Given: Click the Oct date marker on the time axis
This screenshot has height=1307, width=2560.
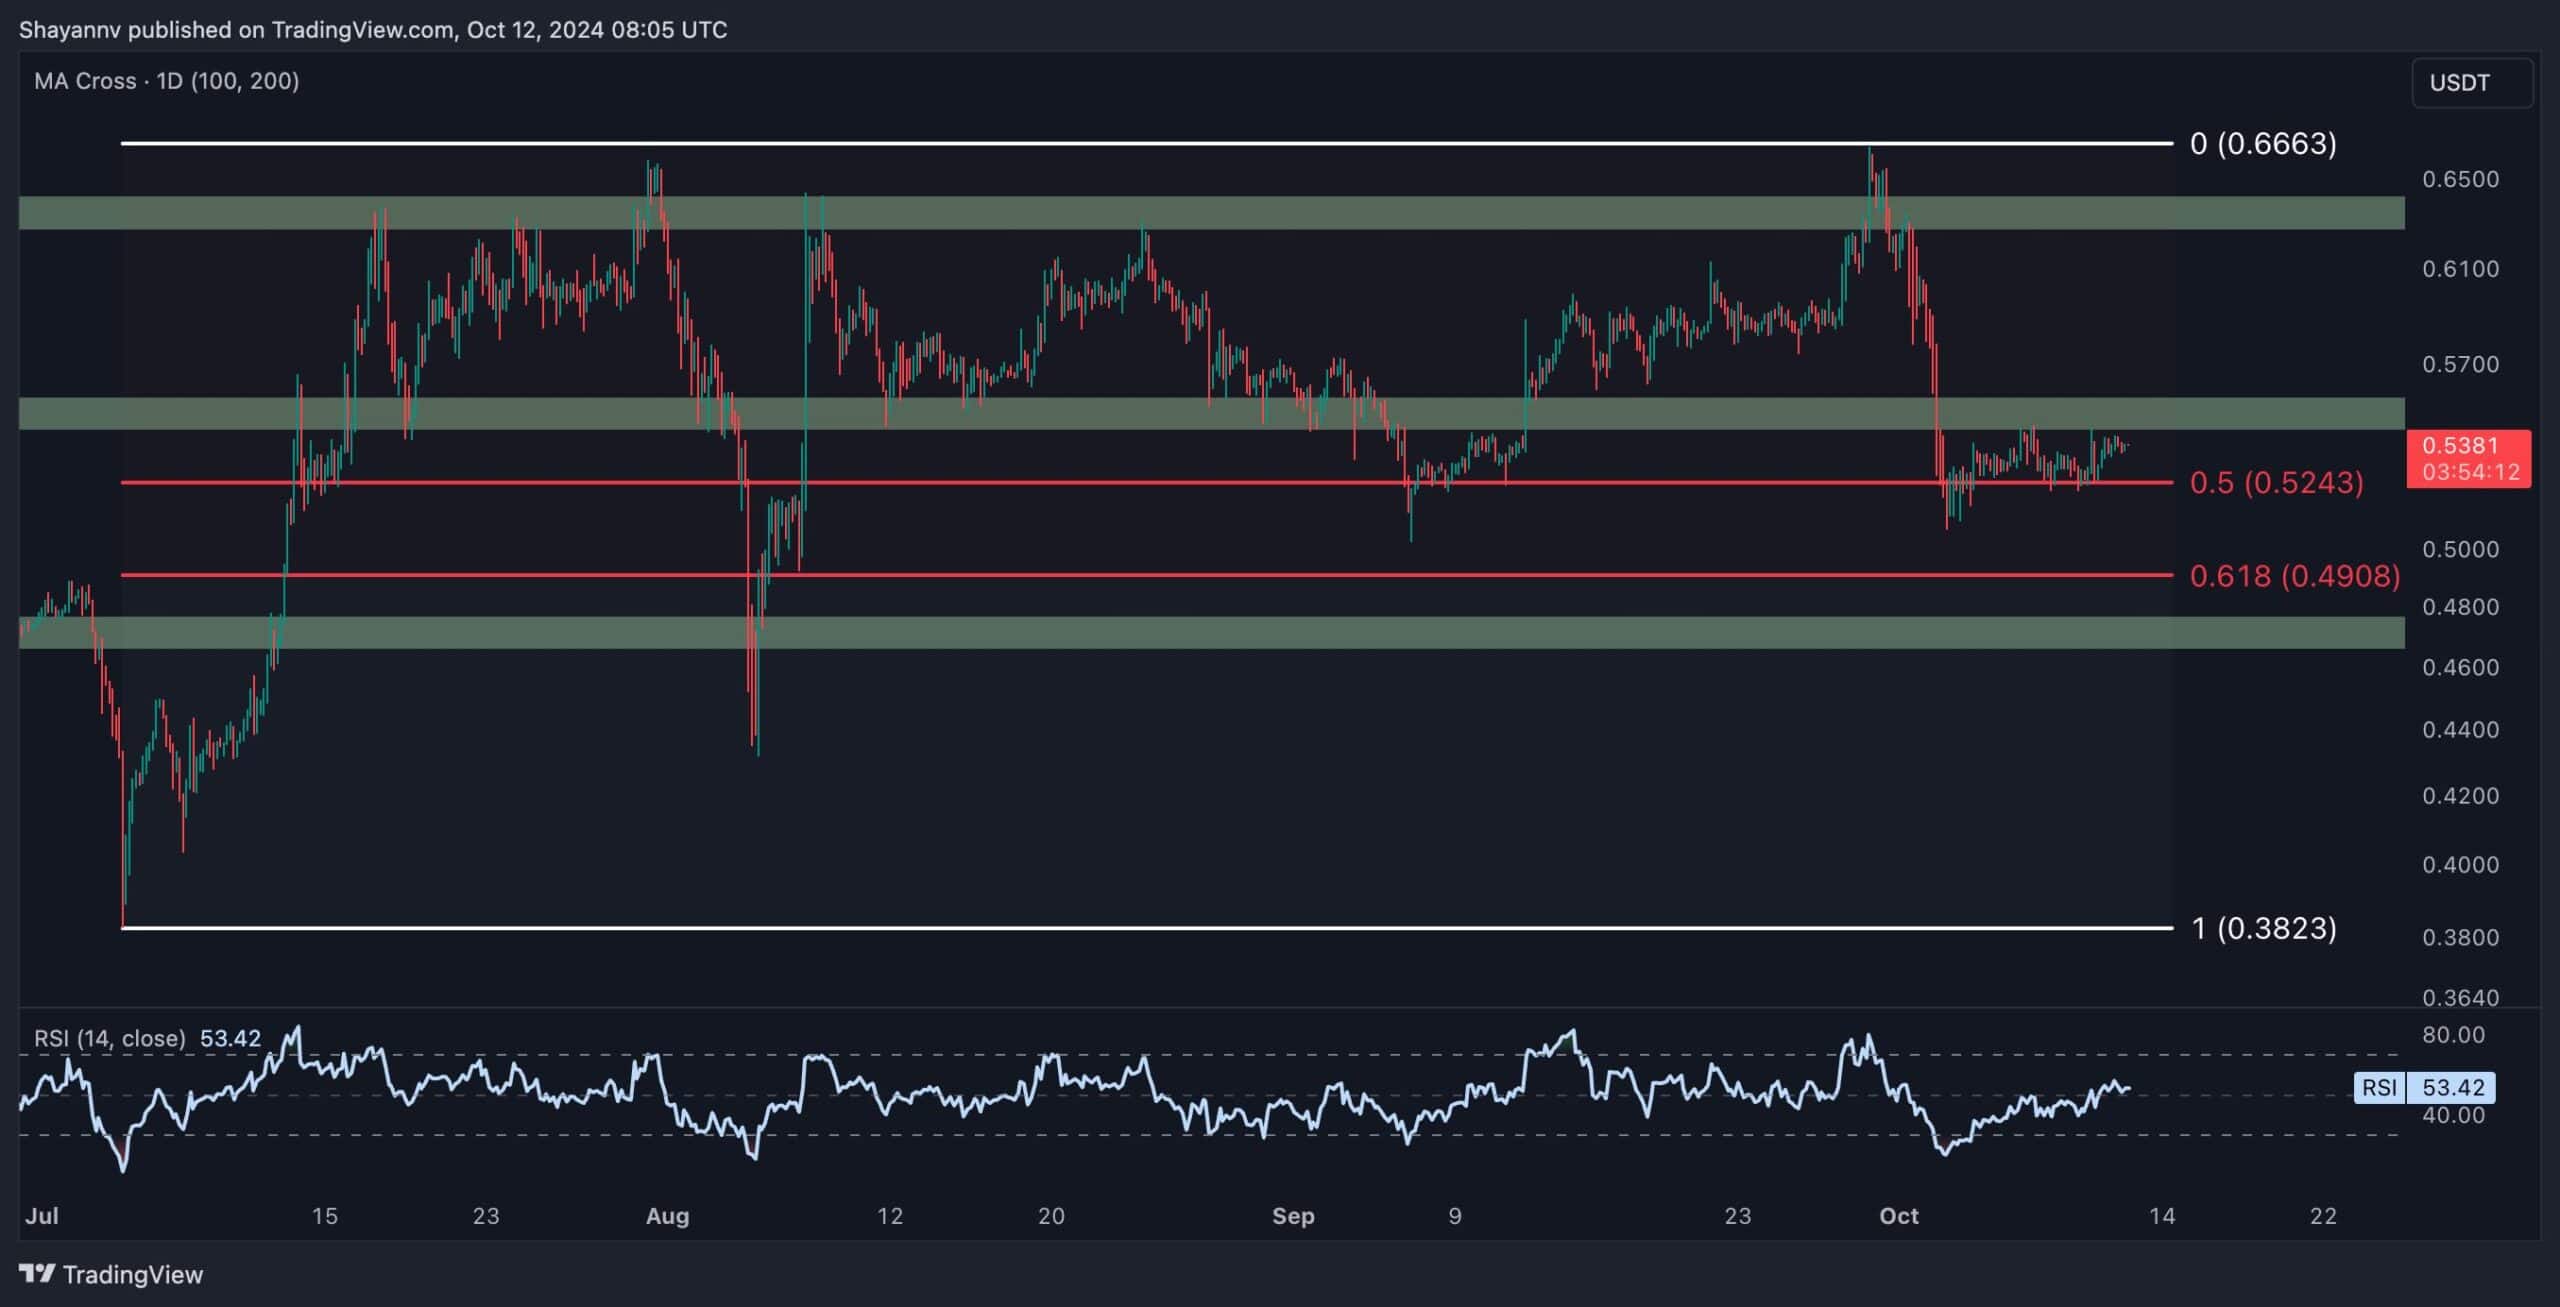Looking at the screenshot, I should point(1898,1216).
